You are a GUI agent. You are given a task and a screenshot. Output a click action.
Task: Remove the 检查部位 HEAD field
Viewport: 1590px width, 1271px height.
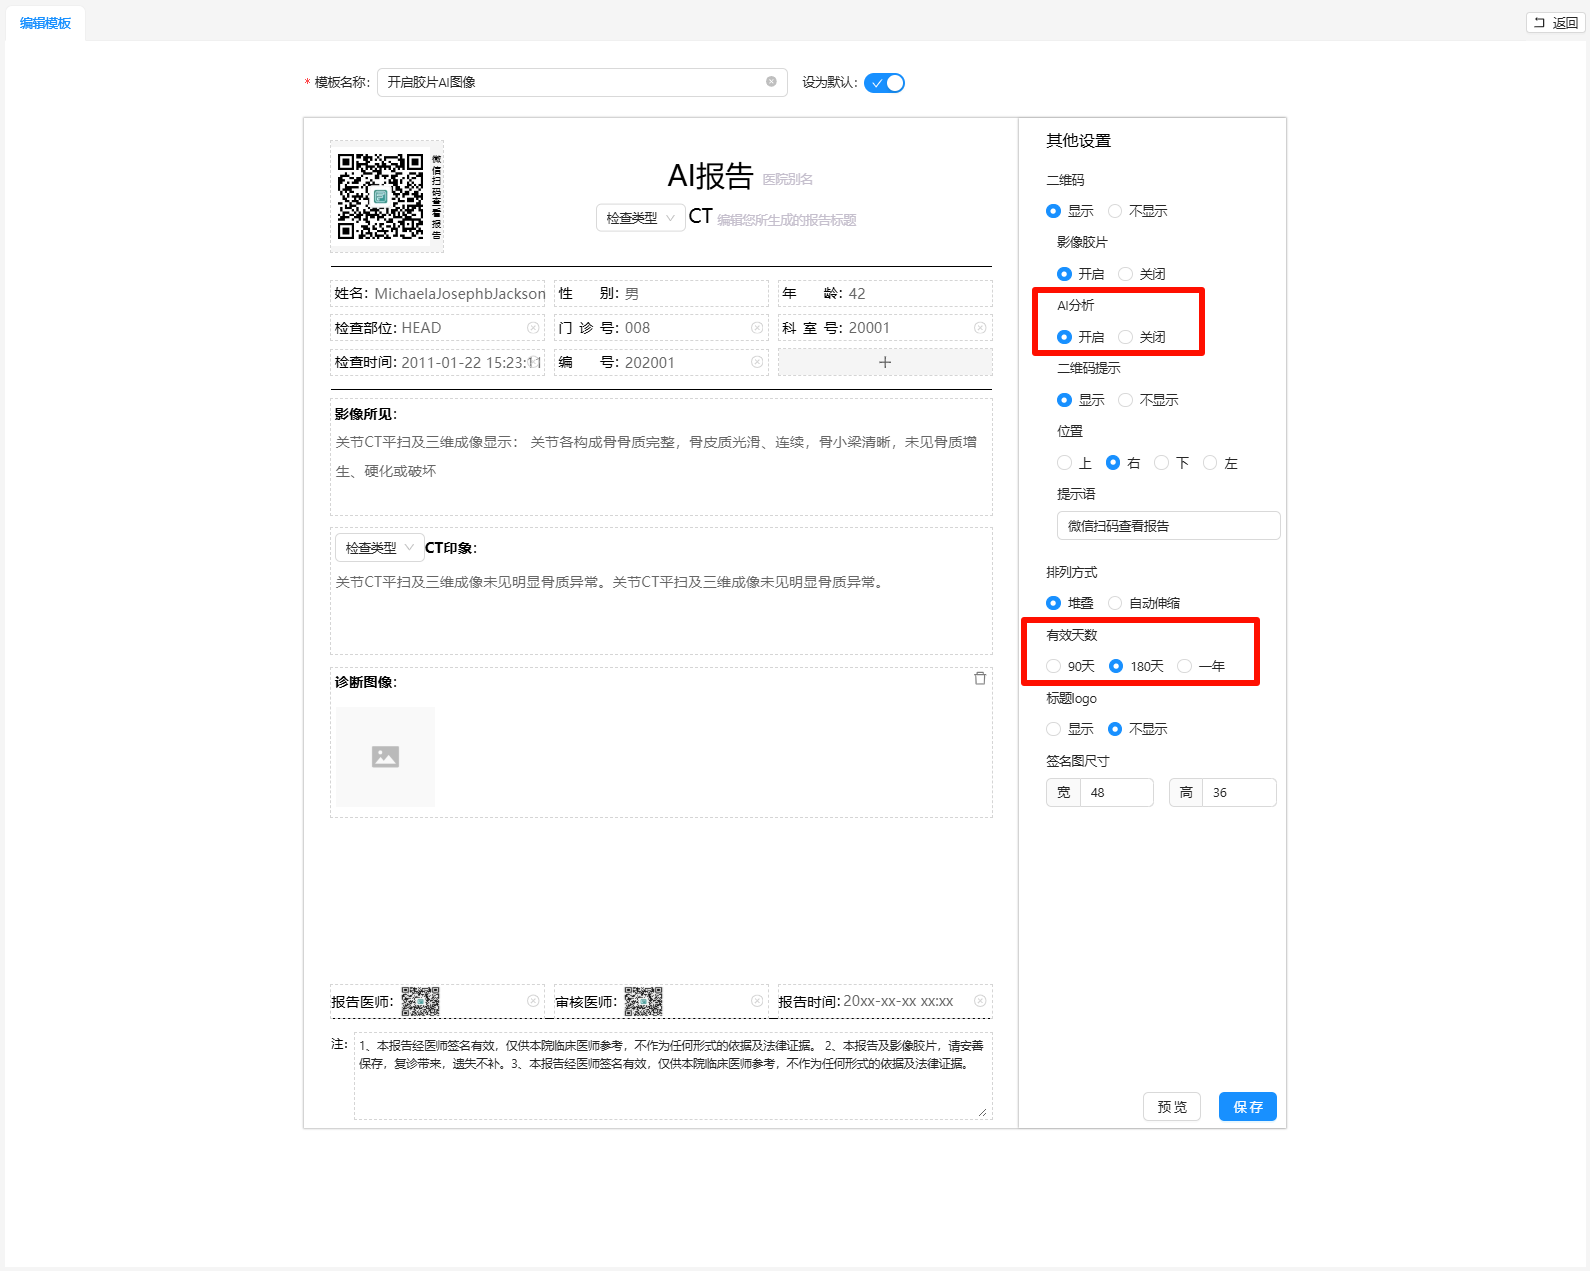point(533,328)
